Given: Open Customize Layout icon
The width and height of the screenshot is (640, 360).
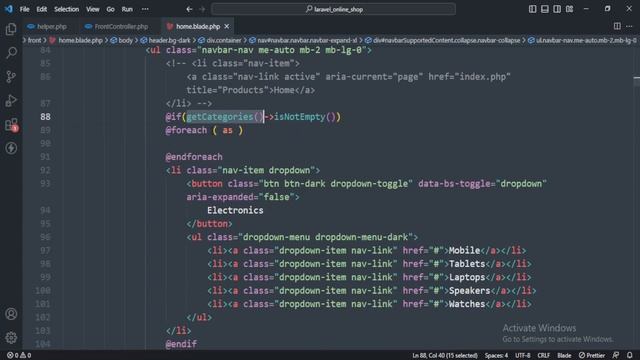Looking at the screenshot, I should click(569, 9).
